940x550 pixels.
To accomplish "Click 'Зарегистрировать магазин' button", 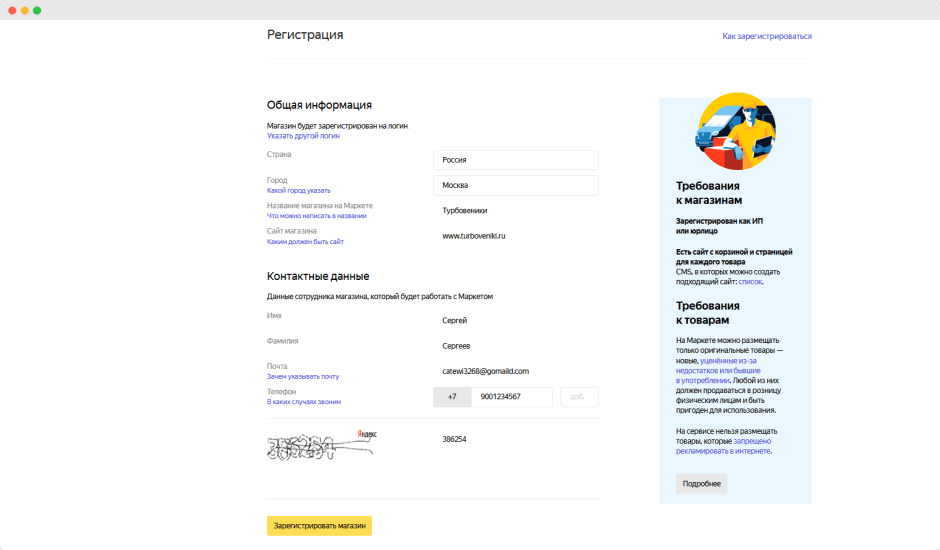I will tap(320, 526).
